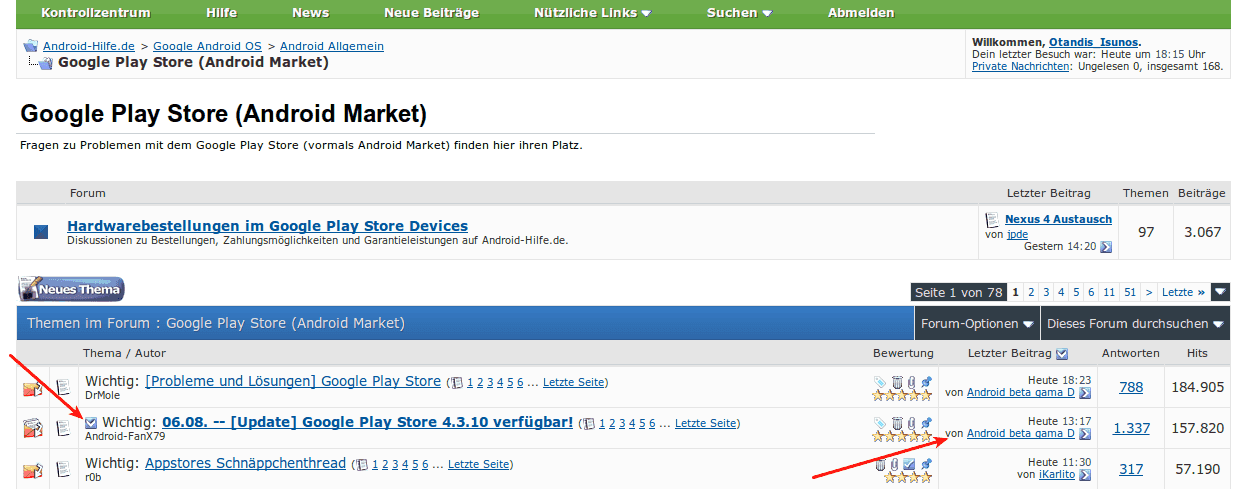Jump to the last post by iKarlito
Image resolution: width=1247 pixels, height=489 pixels.
click(1085, 474)
